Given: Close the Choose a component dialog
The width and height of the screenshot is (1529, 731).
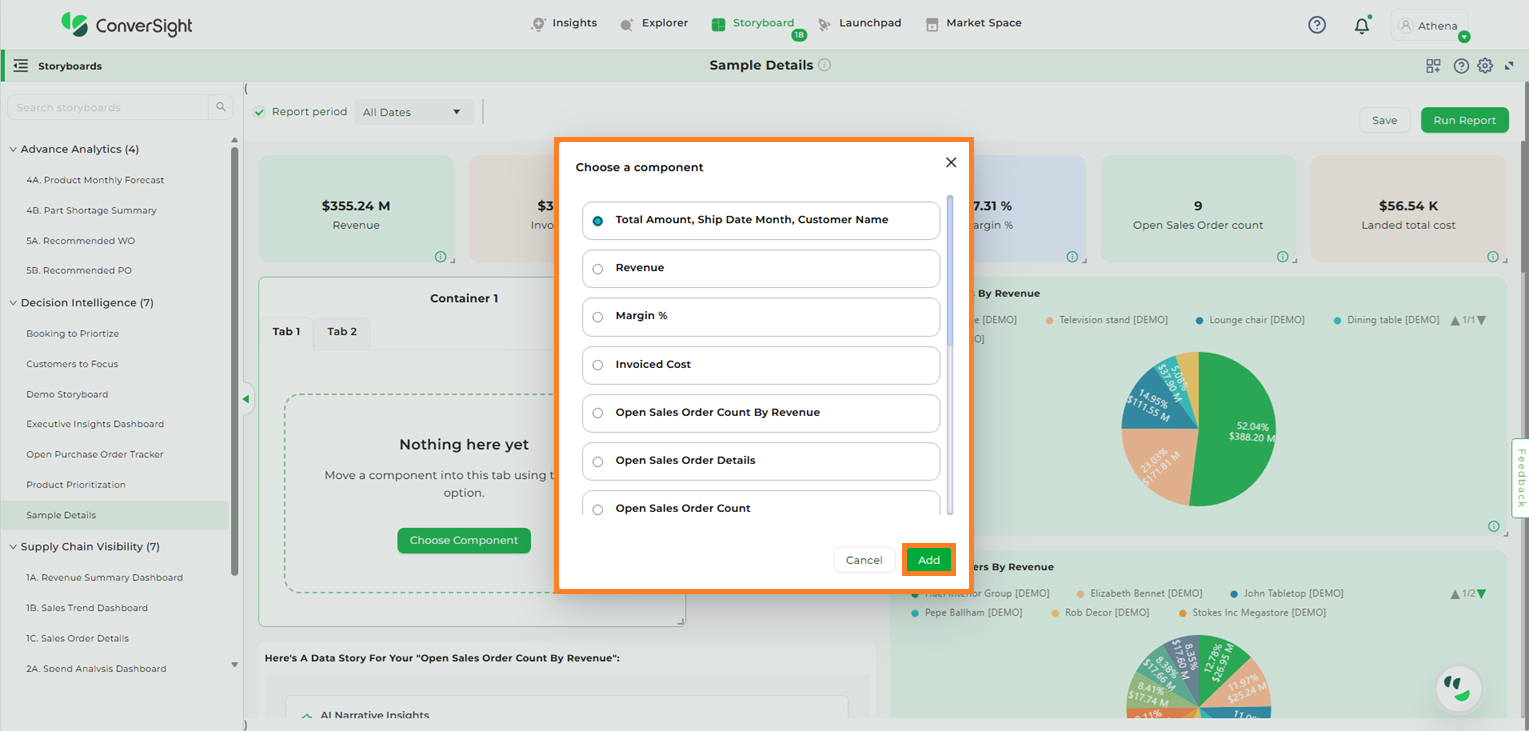Looking at the screenshot, I should 951,162.
